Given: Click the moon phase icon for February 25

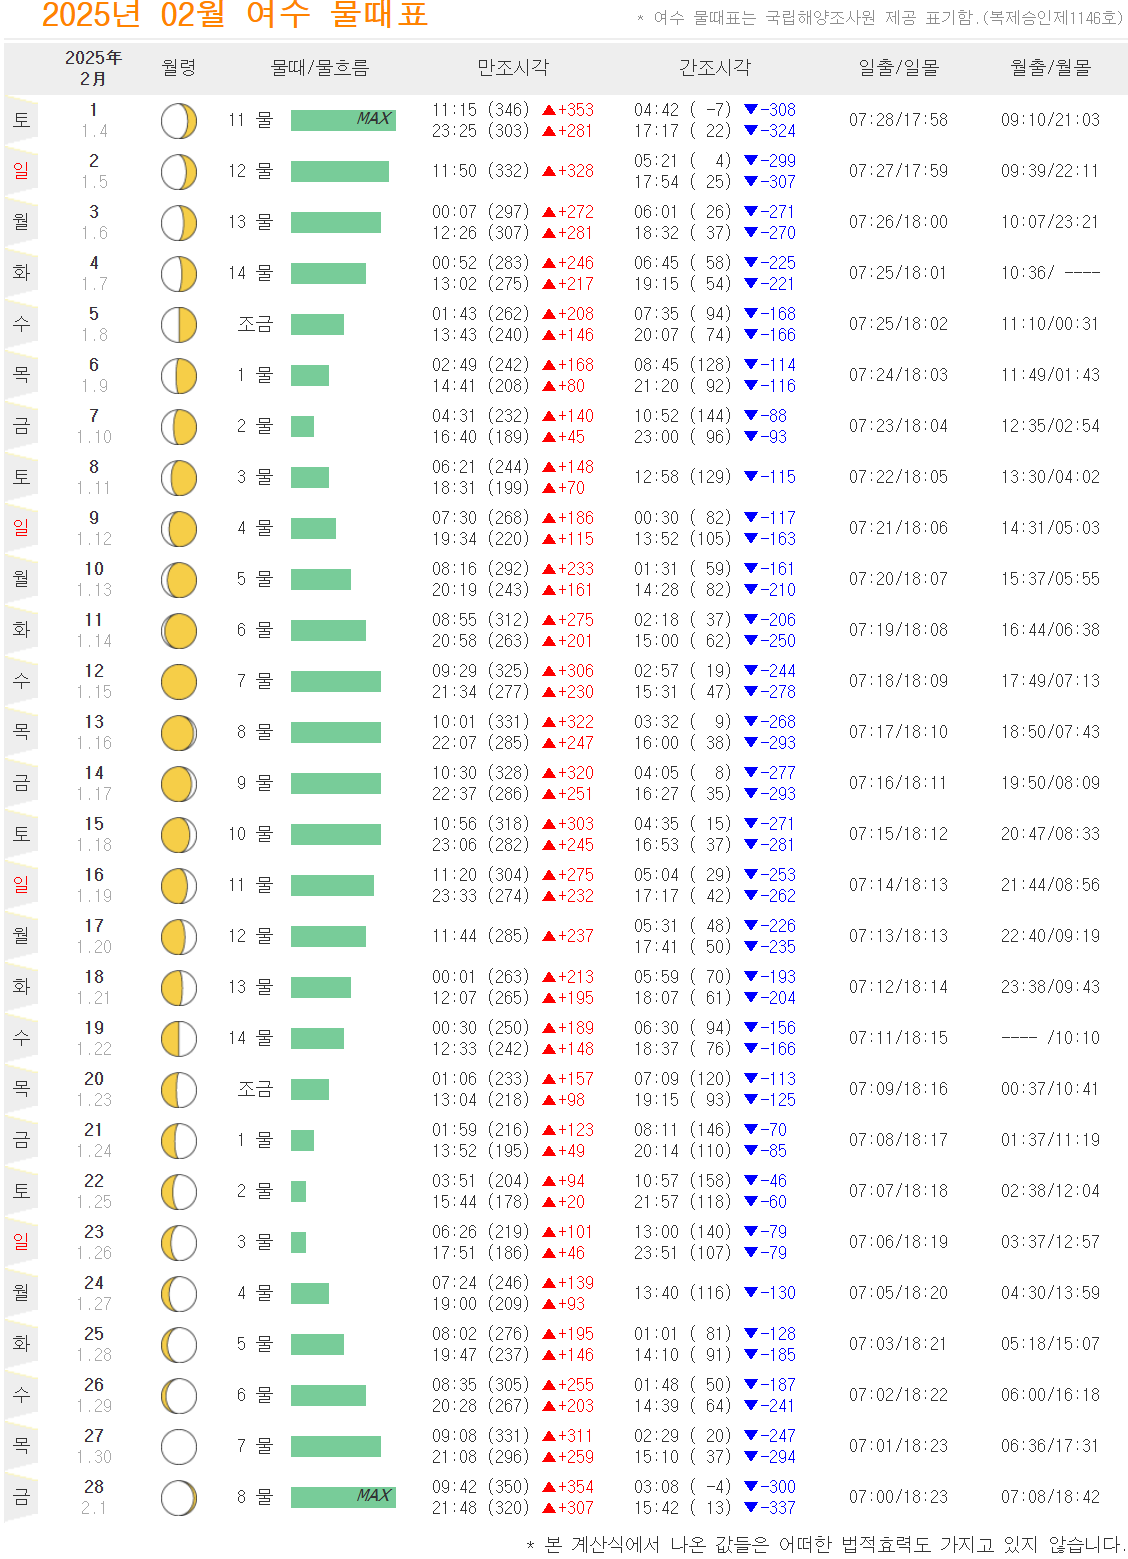Looking at the screenshot, I should (179, 1345).
